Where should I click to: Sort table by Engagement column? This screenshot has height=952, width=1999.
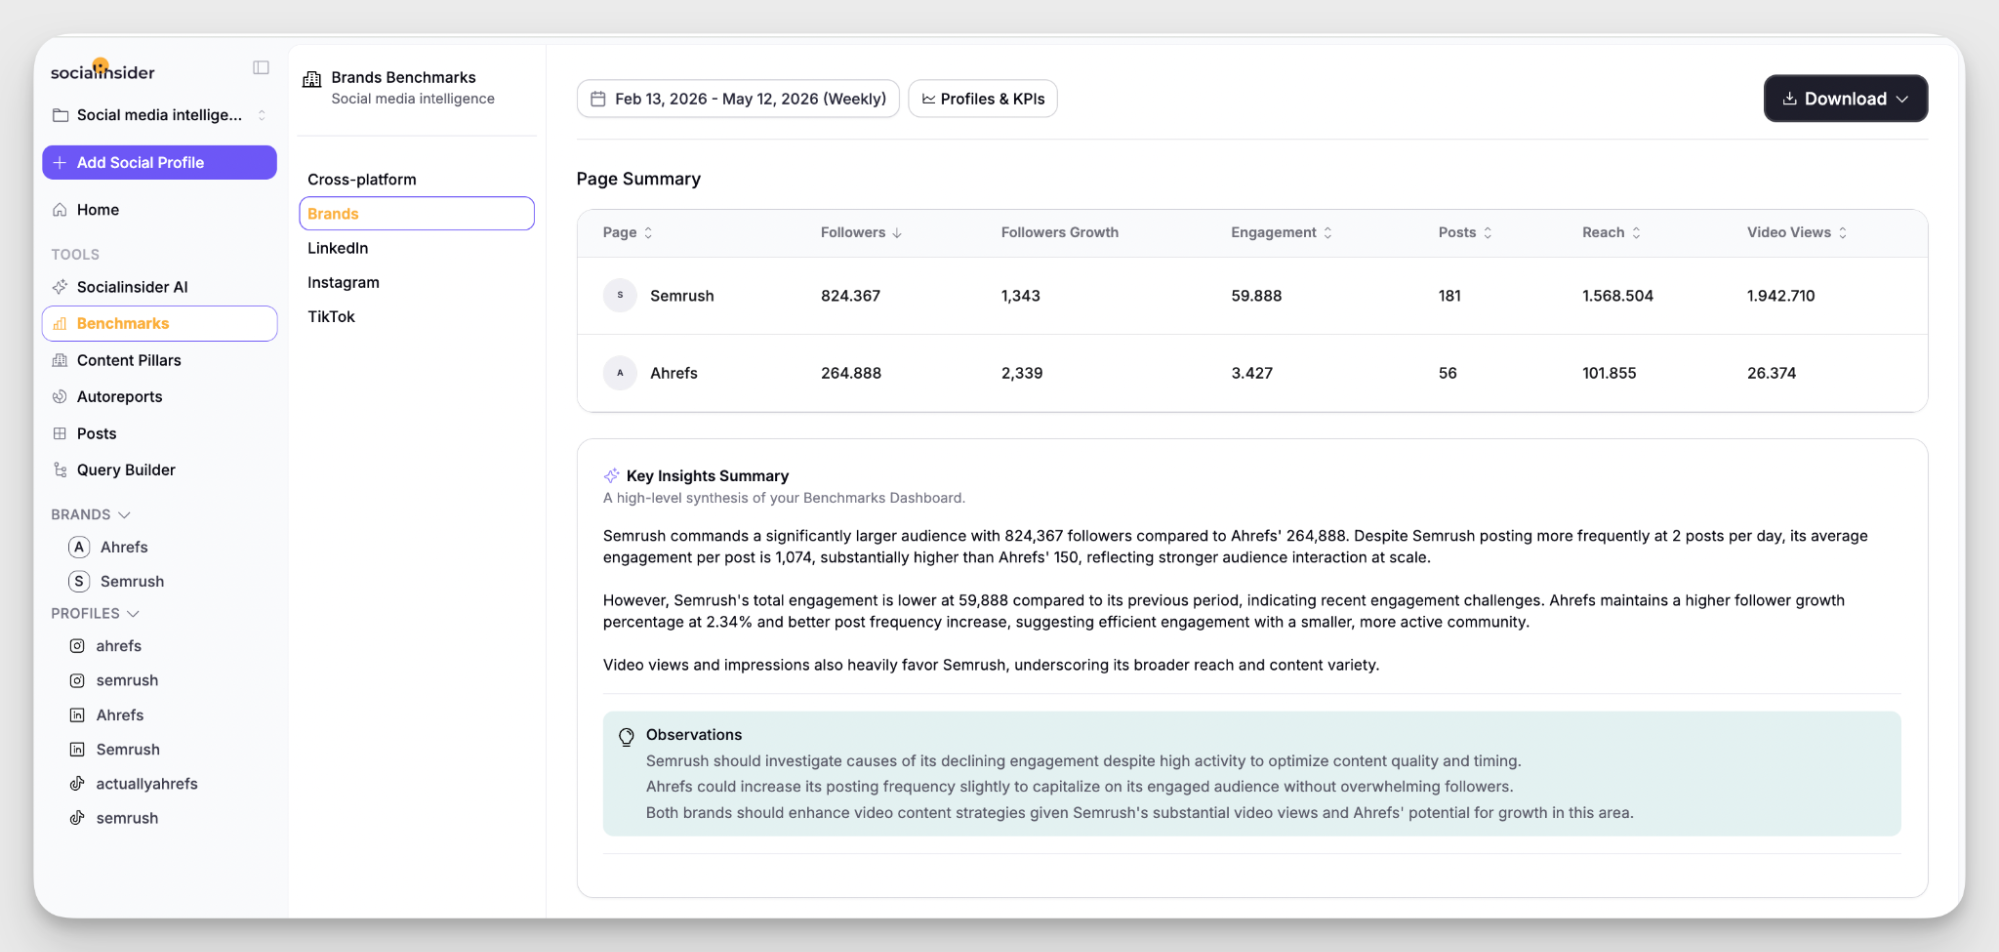pyautogui.click(x=1281, y=233)
